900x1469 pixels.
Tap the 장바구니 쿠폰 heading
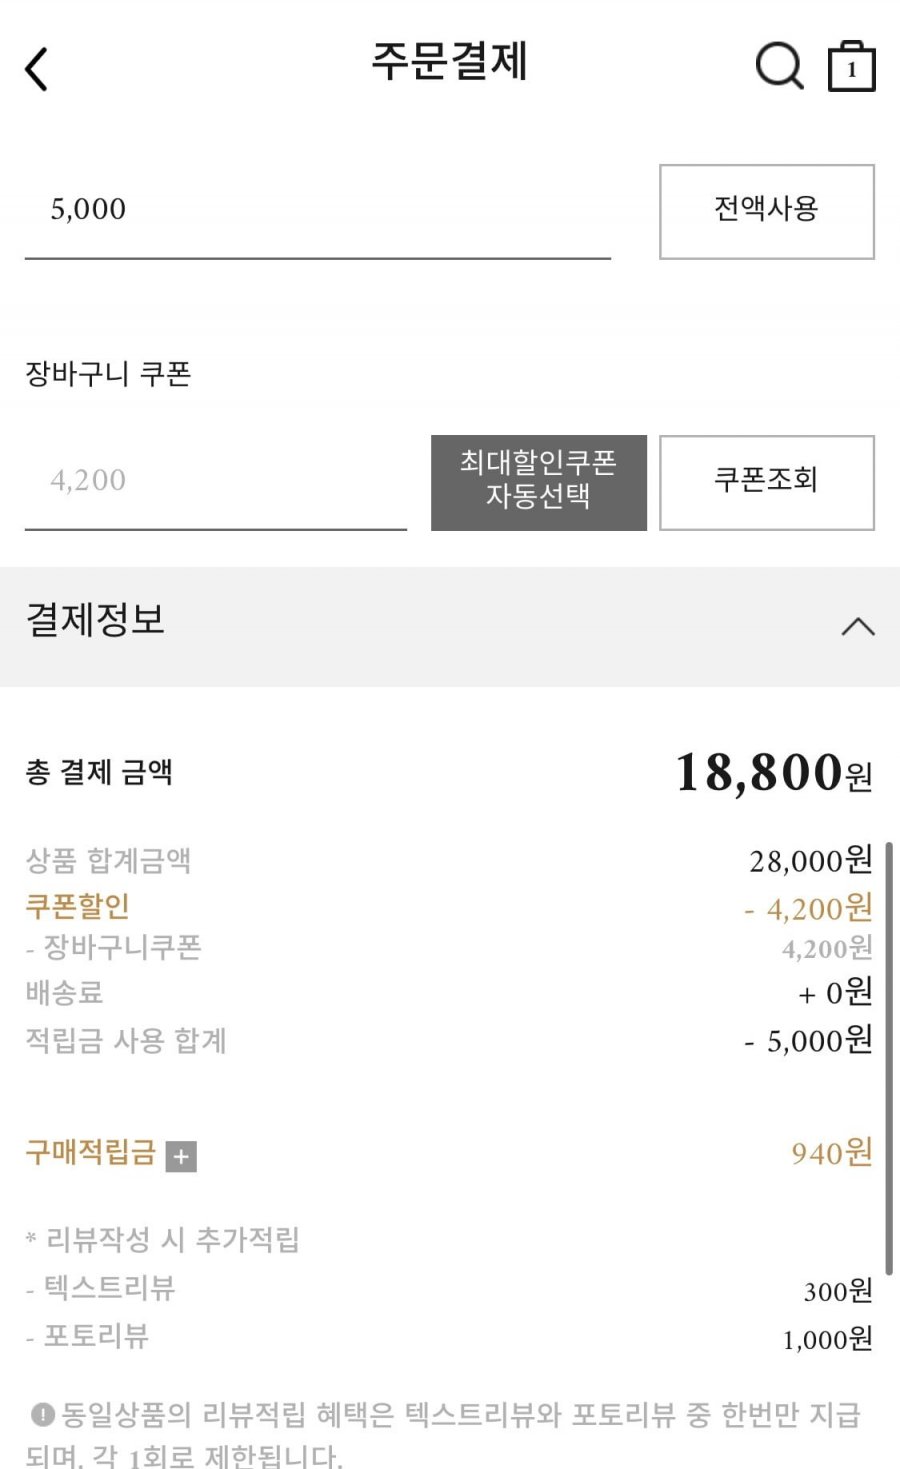pos(108,374)
